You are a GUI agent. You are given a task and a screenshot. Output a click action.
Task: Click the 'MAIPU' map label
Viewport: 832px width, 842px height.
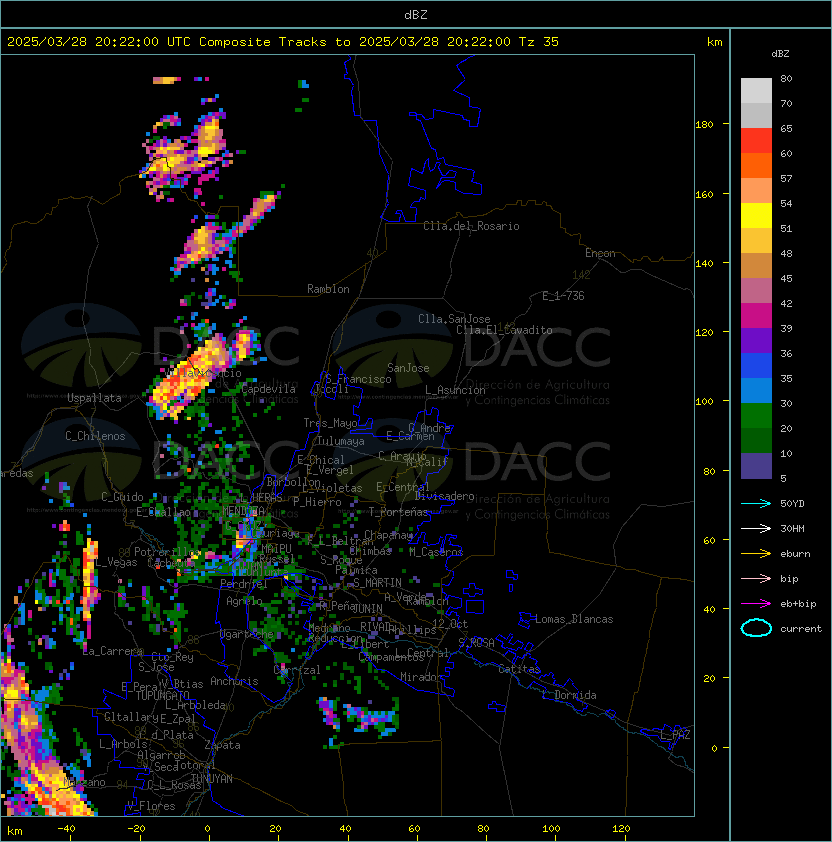coord(276,549)
